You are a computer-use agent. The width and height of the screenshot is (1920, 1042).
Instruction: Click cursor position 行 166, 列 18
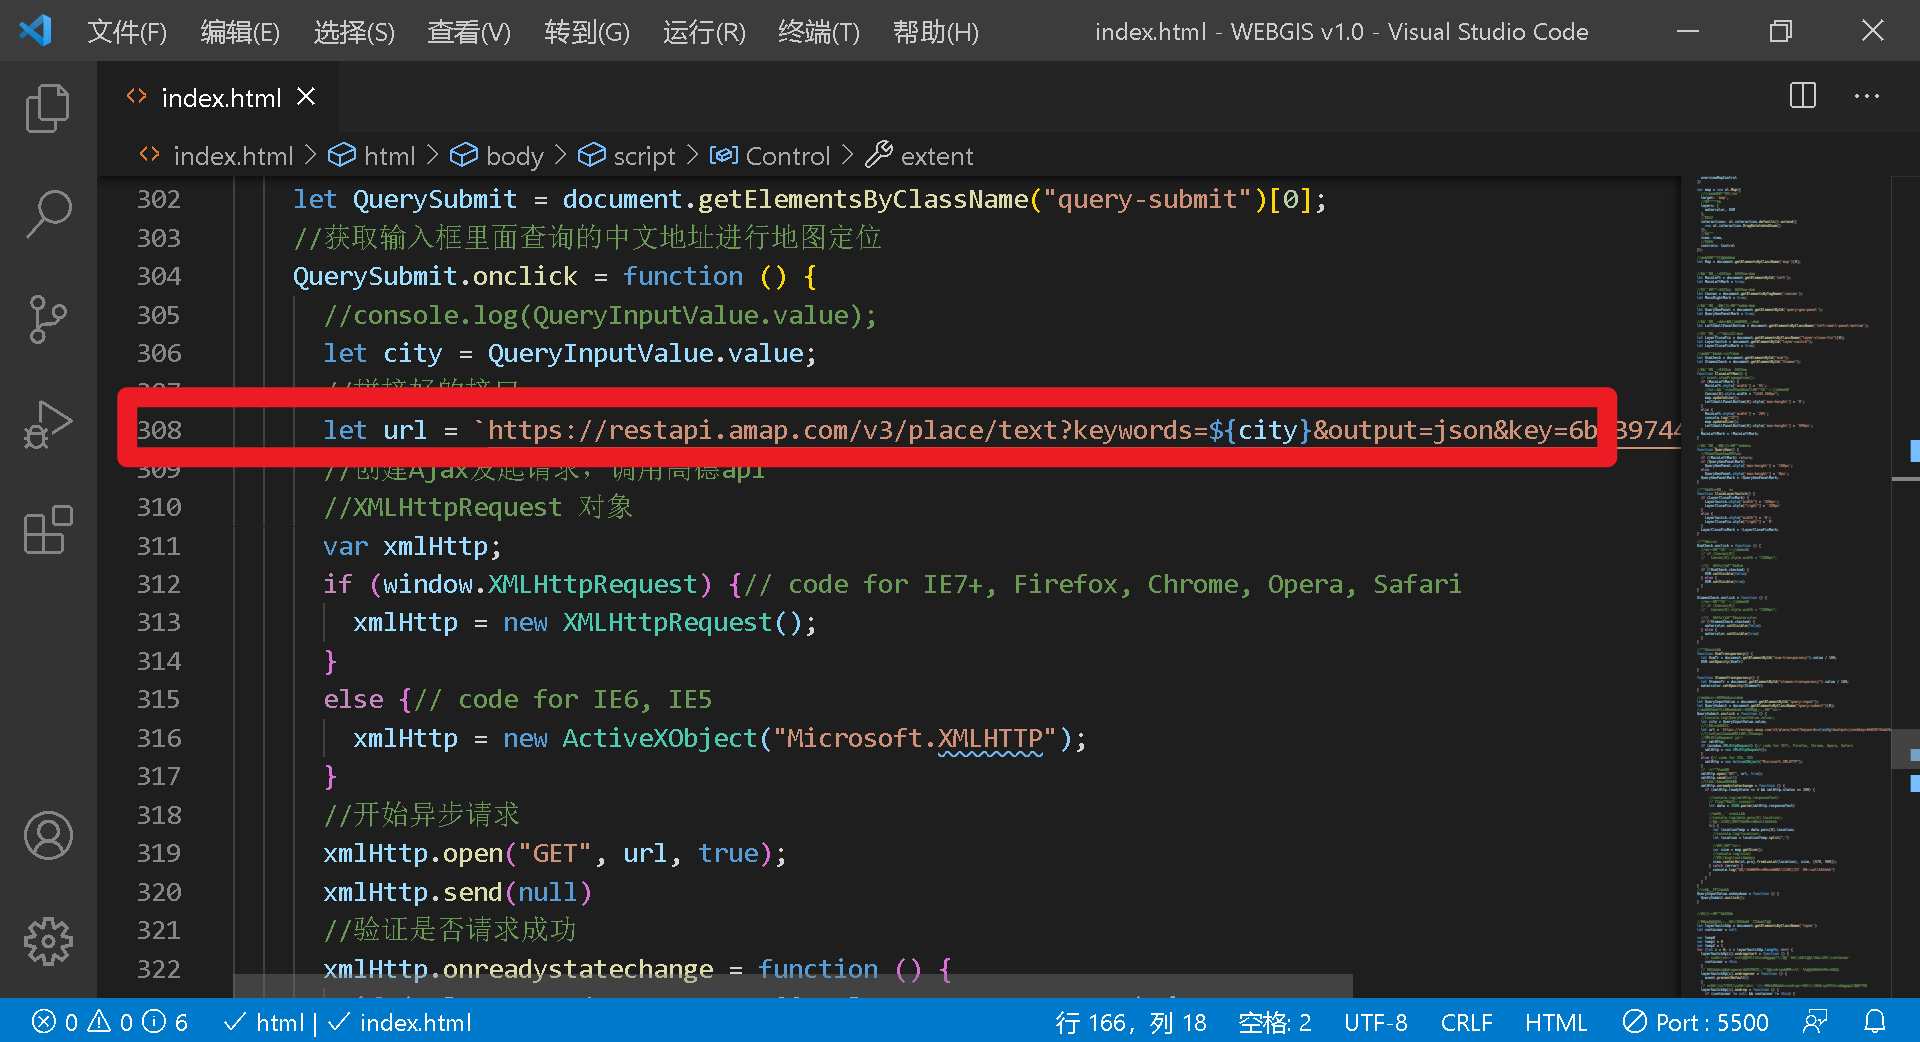pyautogui.click(x=1131, y=1022)
